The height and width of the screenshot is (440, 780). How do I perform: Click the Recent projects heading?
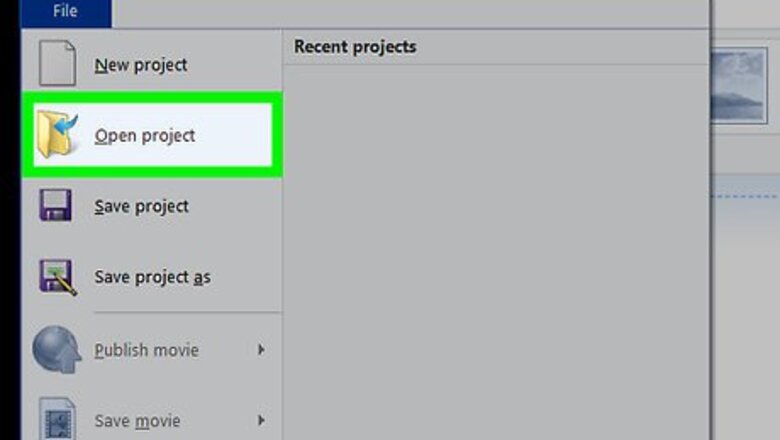(x=355, y=47)
